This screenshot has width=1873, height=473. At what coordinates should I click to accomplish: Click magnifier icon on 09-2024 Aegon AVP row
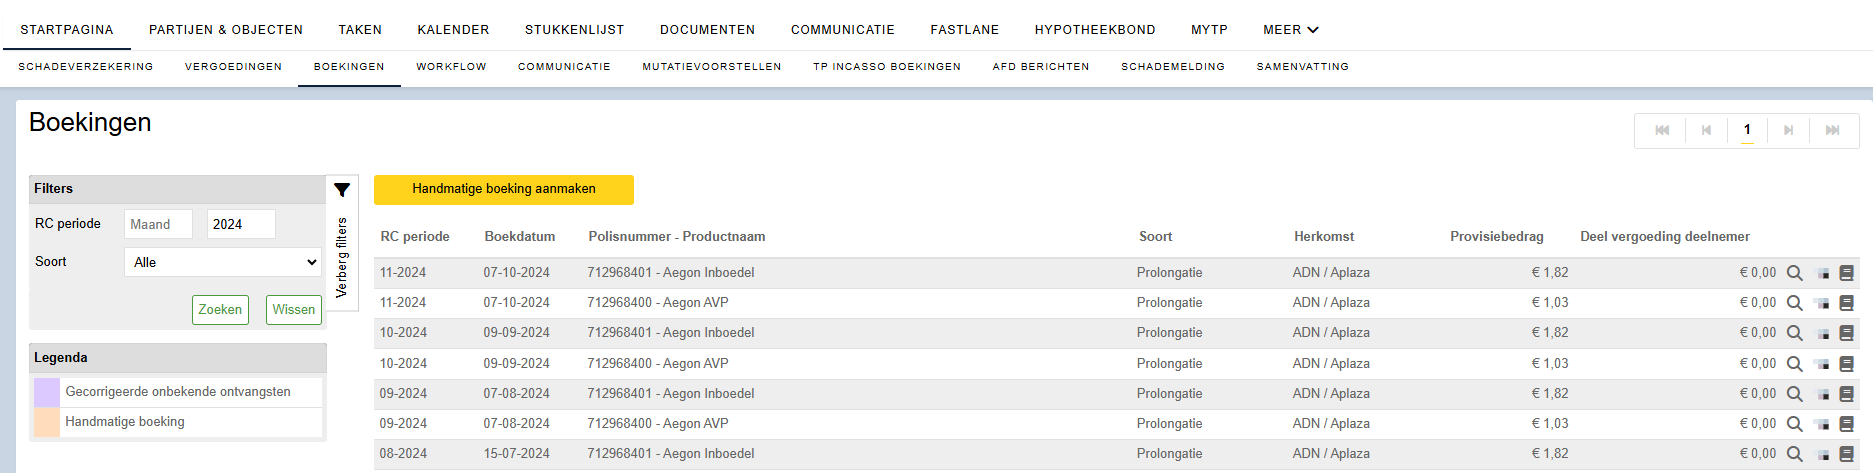point(1795,424)
